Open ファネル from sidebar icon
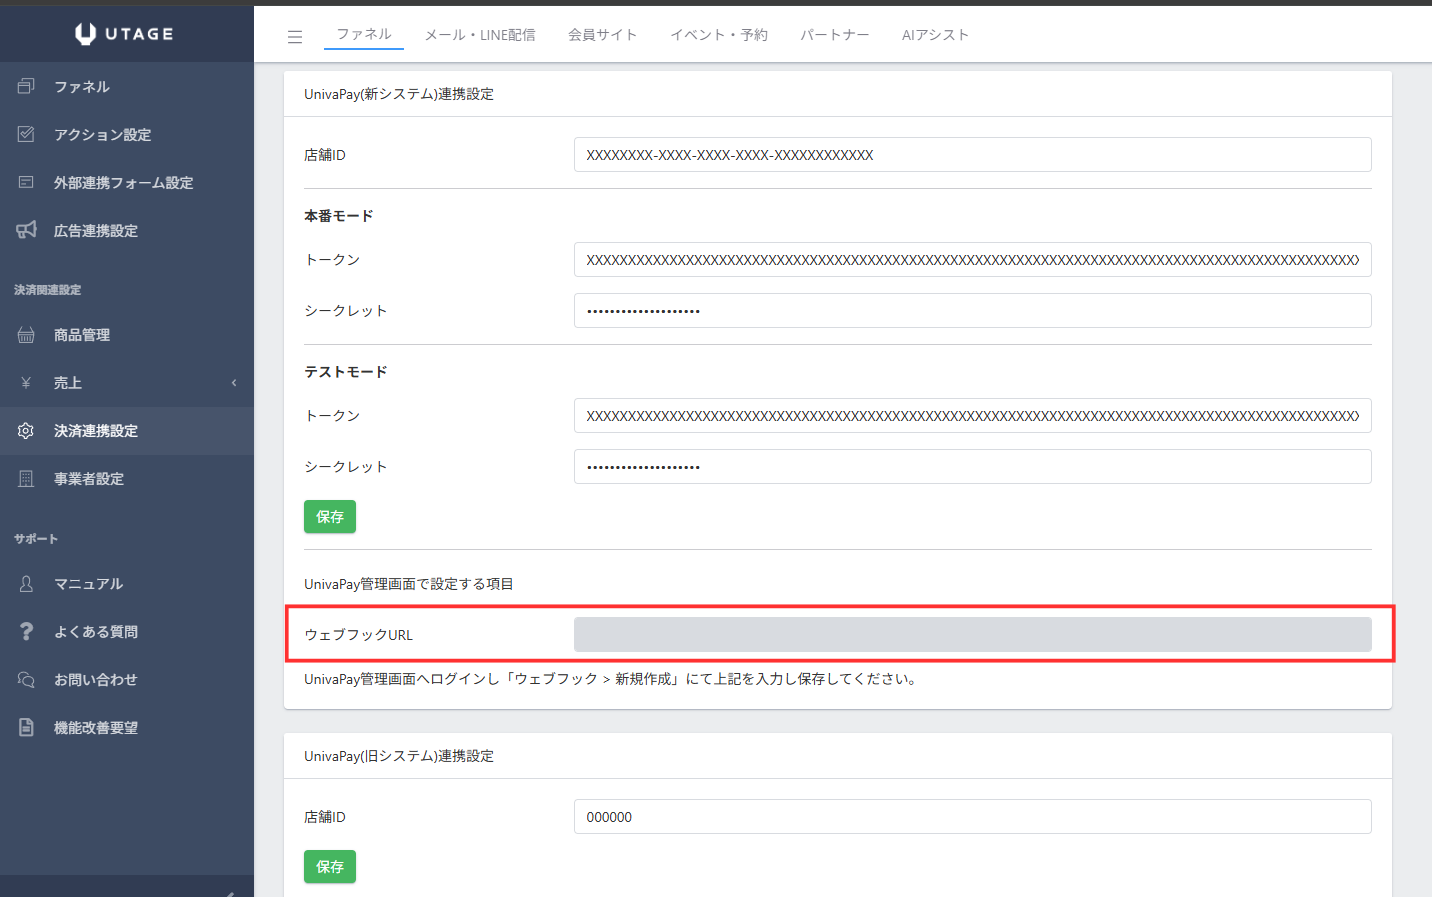Screen dimensions: 1432x897 point(26,87)
